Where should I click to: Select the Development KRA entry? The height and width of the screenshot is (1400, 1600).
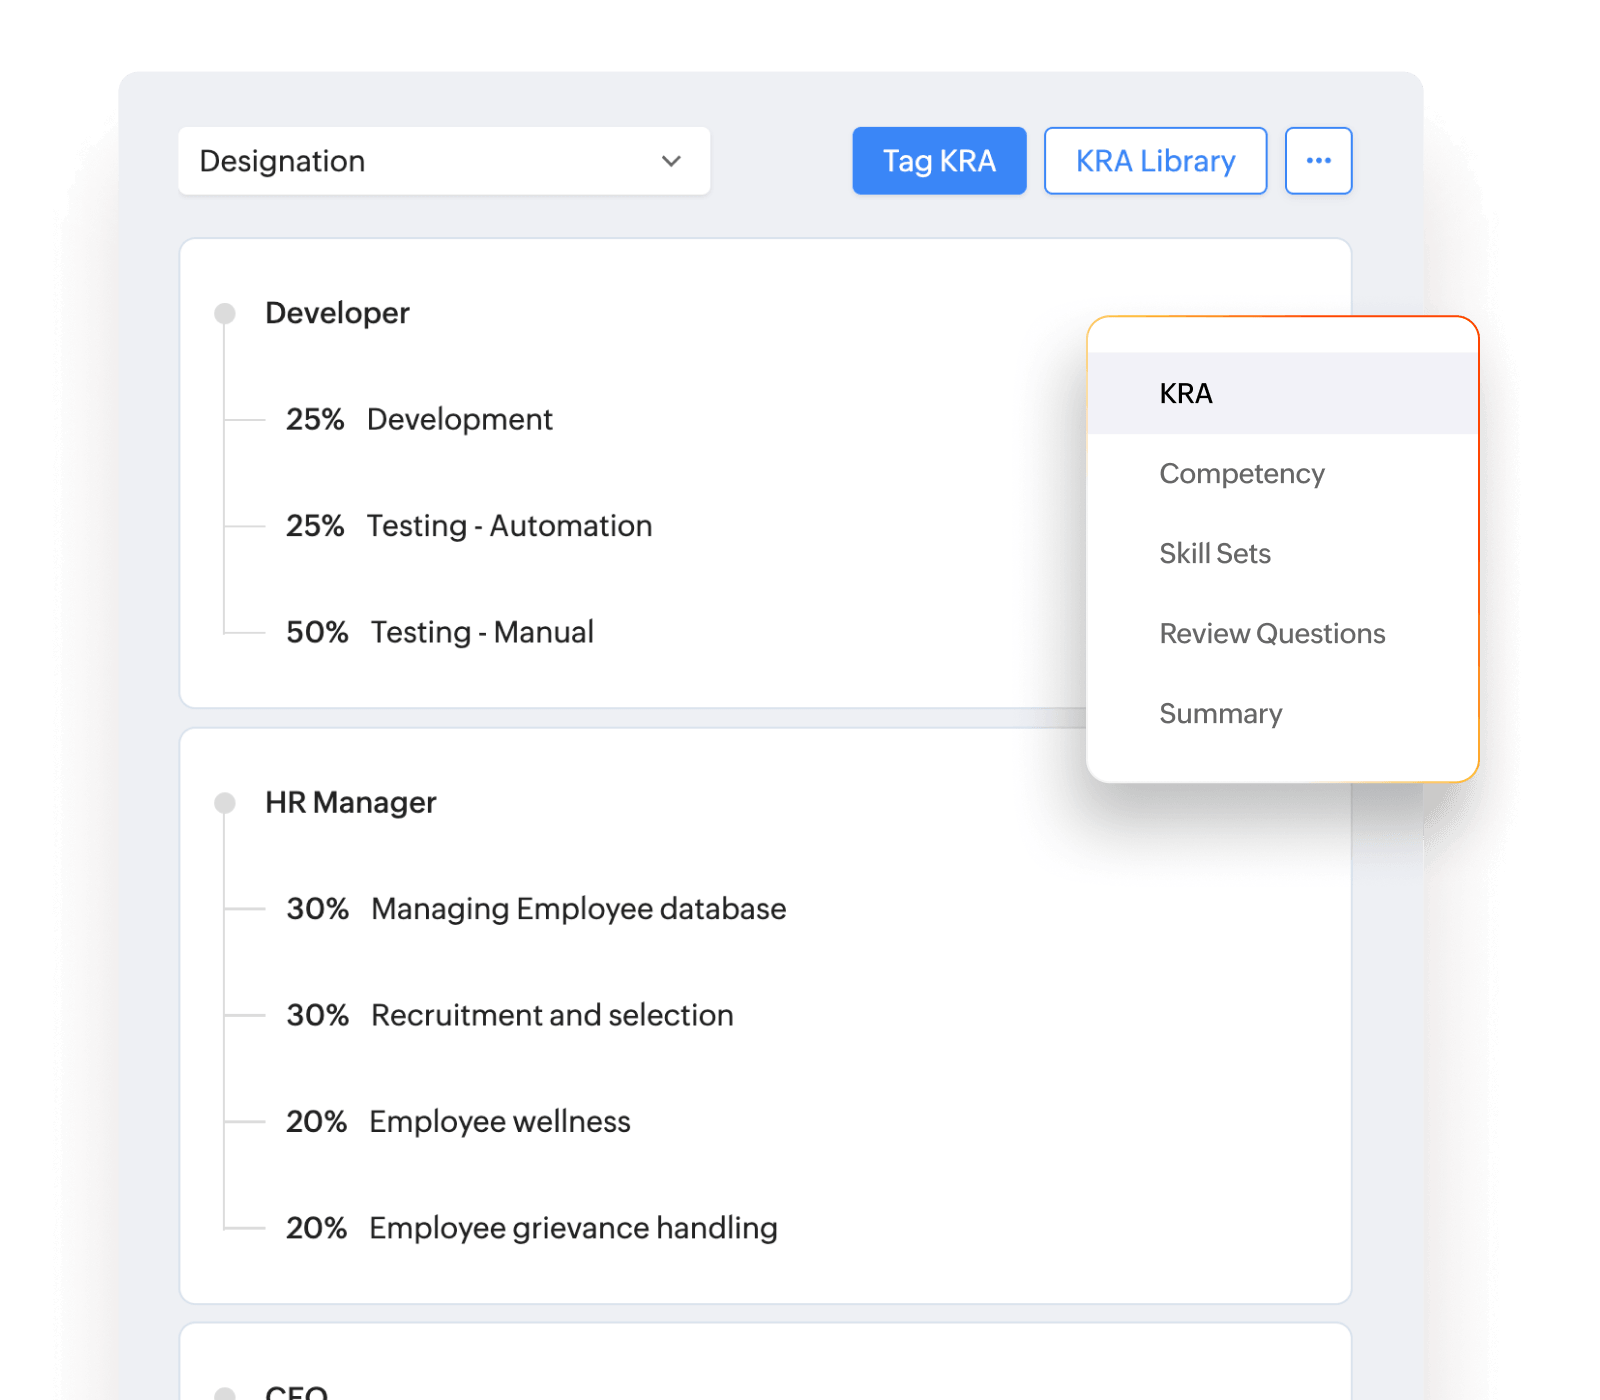pyautogui.click(x=459, y=419)
